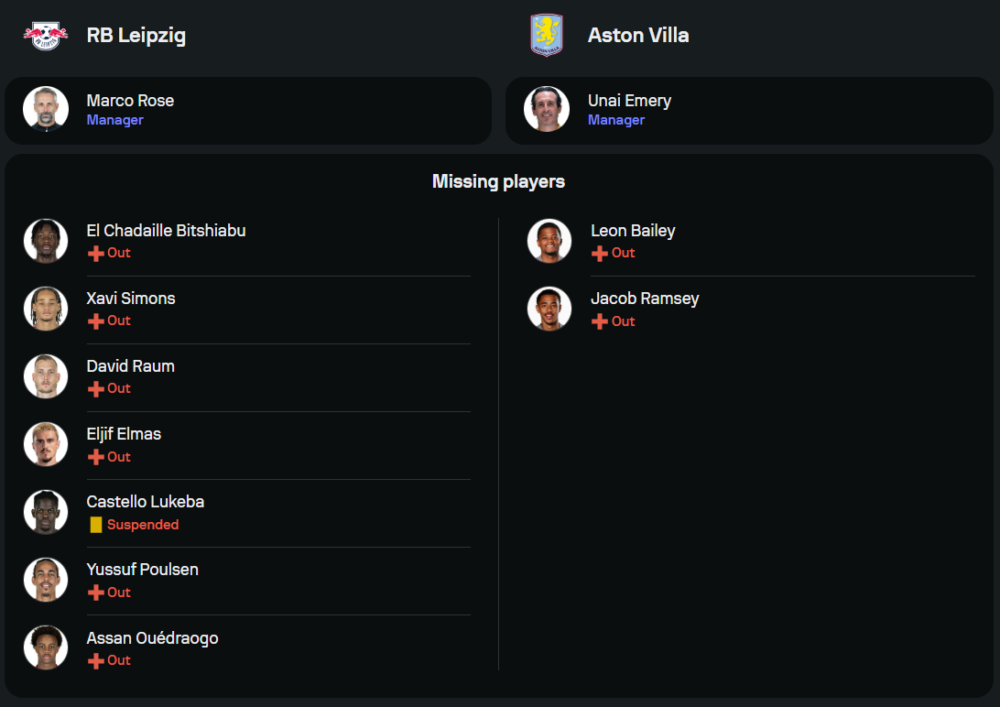This screenshot has width=1000, height=707.
Task: Open Leon Bailey's player avatar
Action: [550, 241]
